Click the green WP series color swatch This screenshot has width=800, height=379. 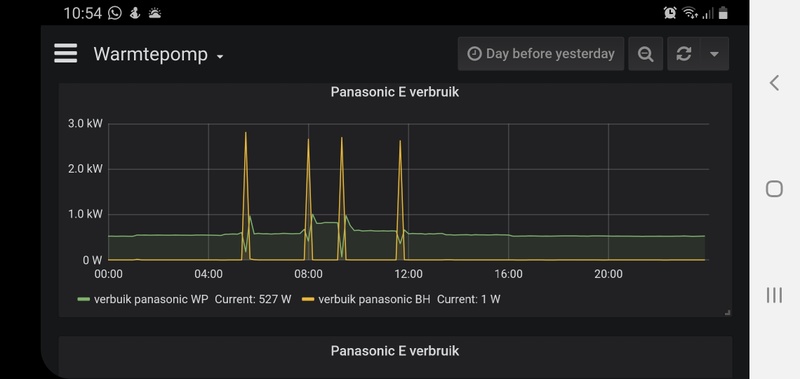(84, 299)
